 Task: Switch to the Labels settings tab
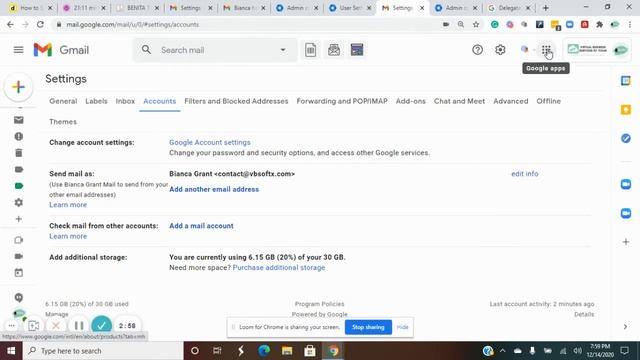[96, 101]
